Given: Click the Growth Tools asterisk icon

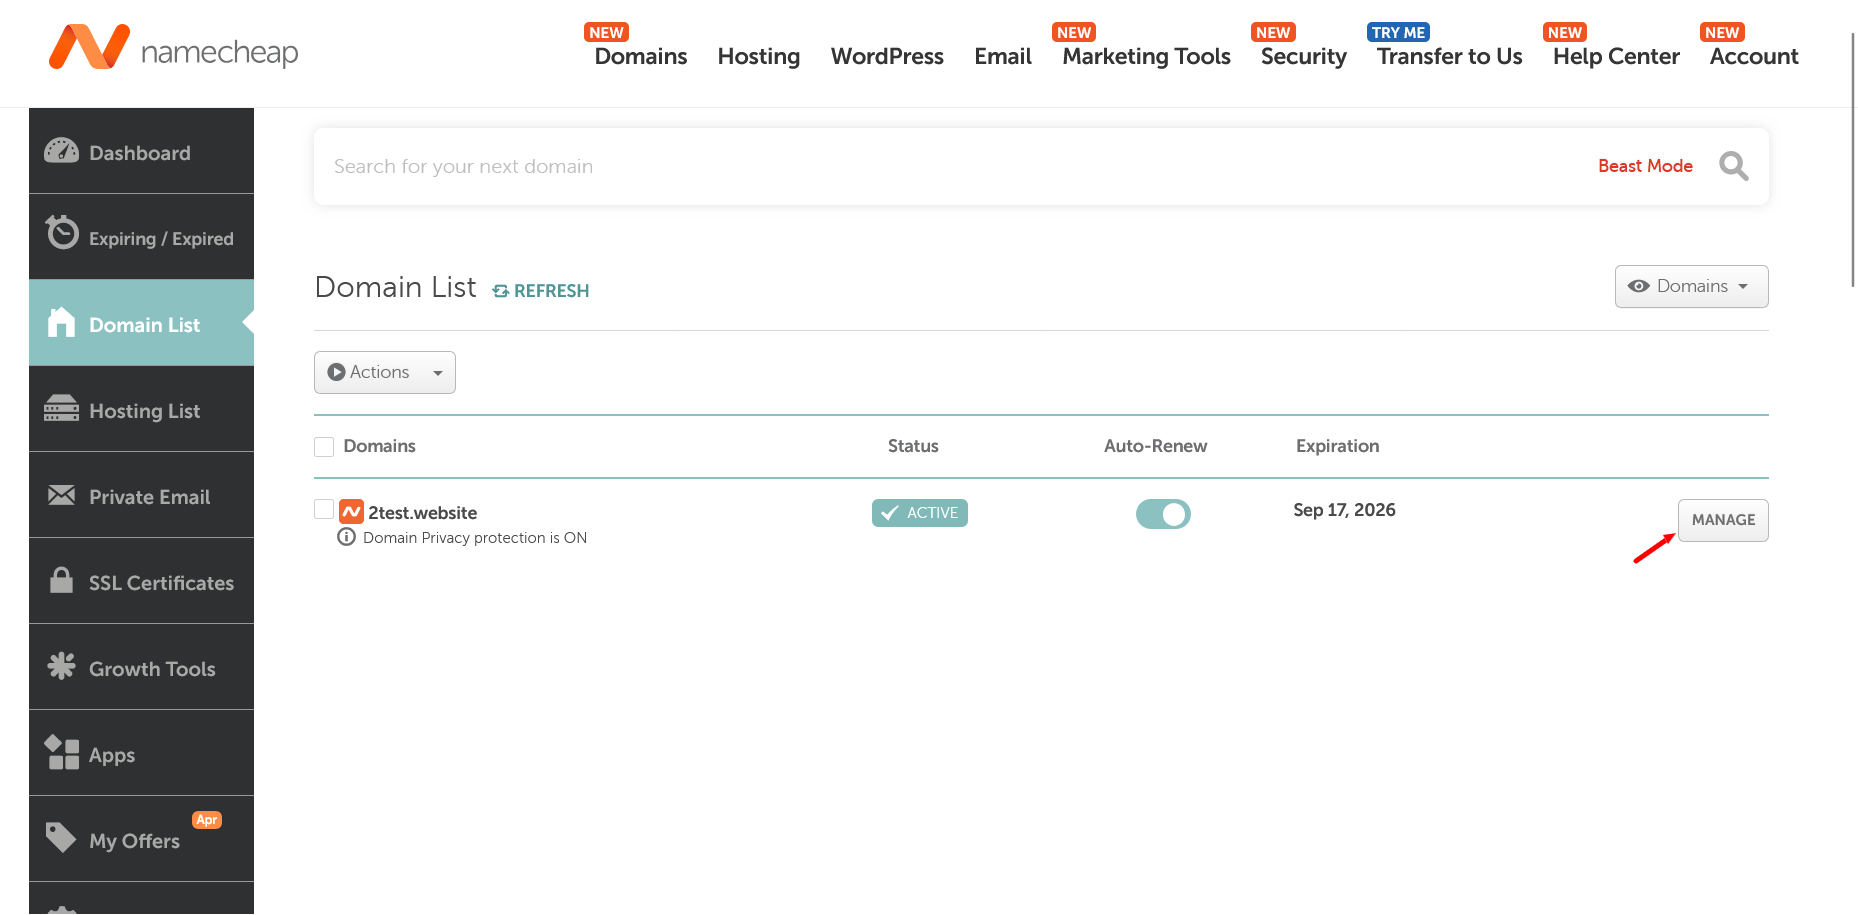Looking at the screenshot, I should coord(61,666).
